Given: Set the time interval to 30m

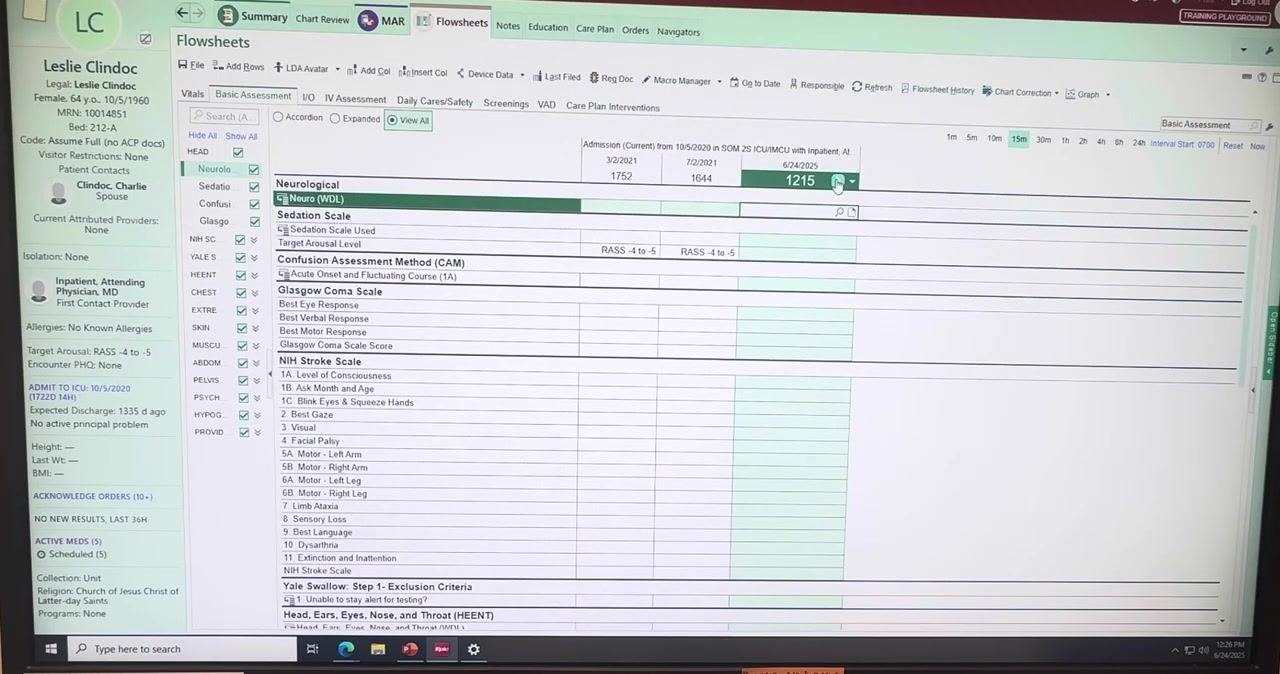Looking at the screenshot, I should (x=1043, y=140).
